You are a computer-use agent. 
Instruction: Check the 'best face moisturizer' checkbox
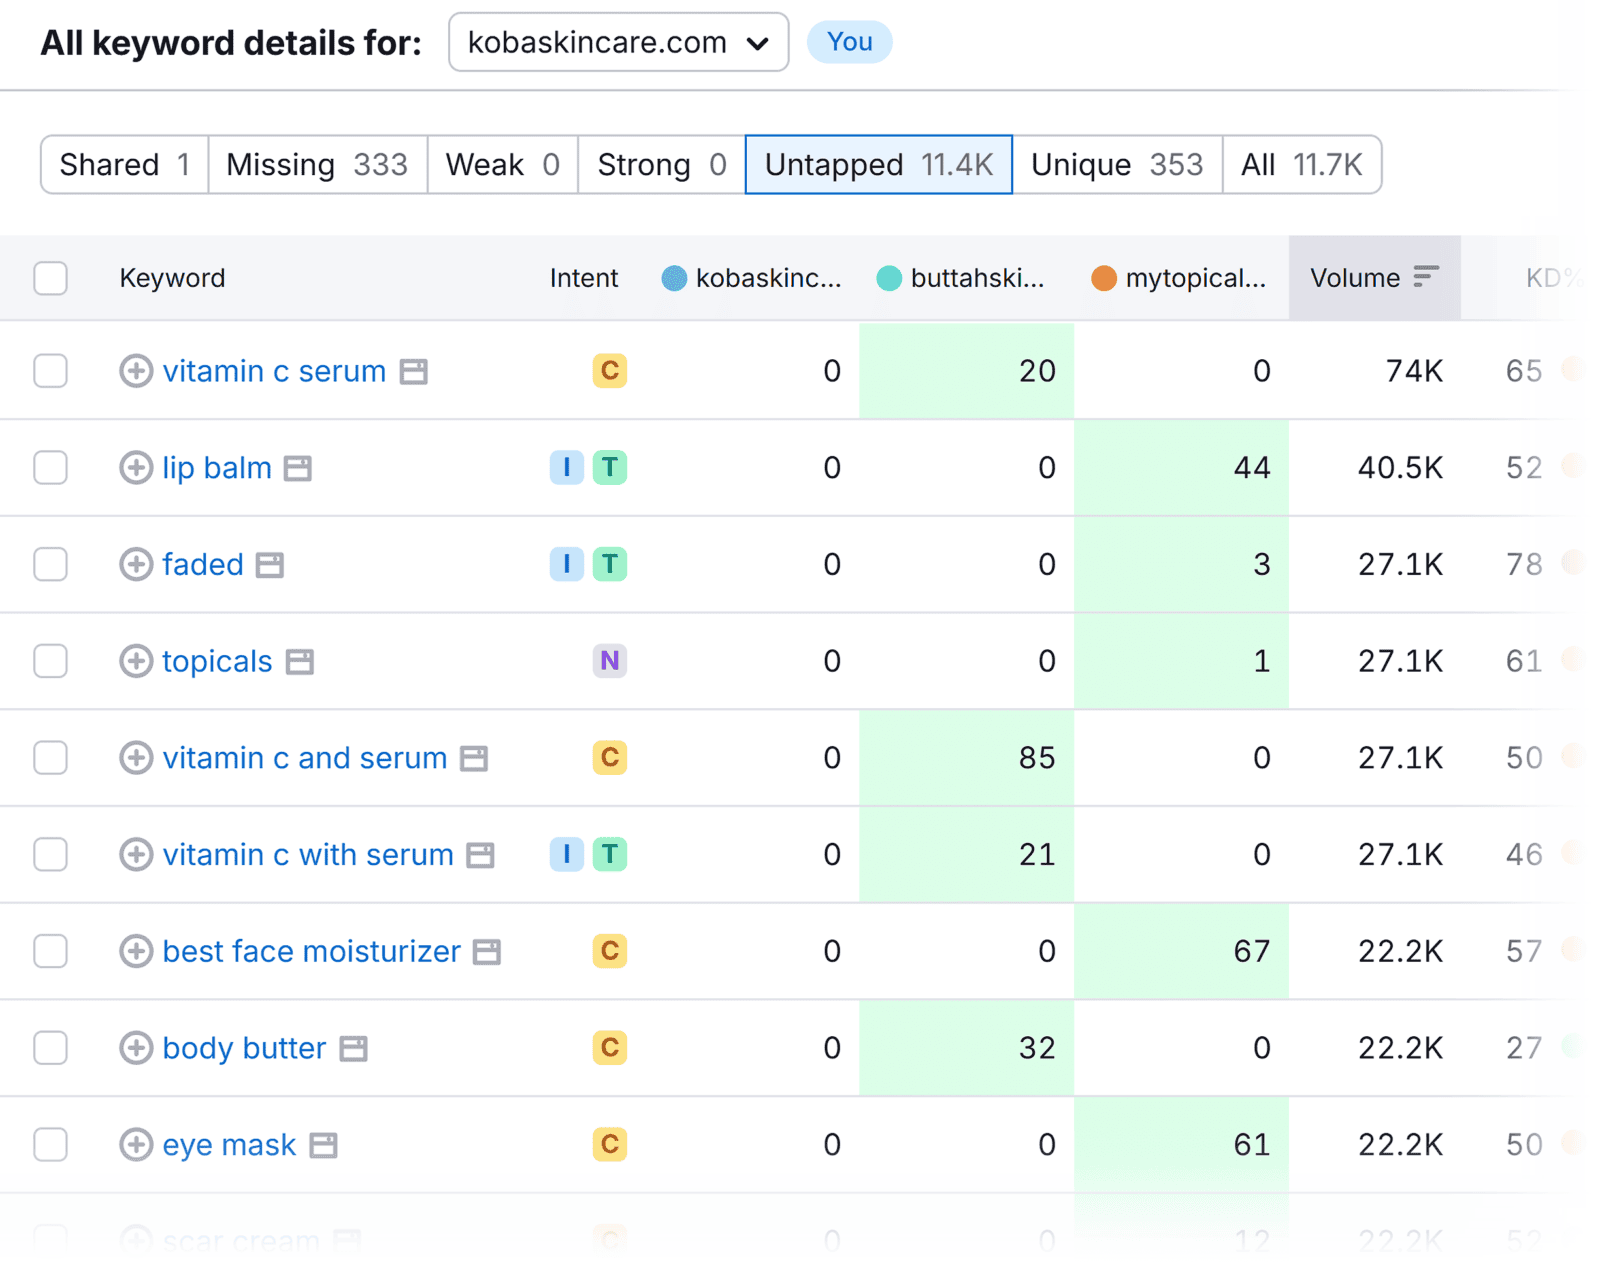(x=50, y=951)
